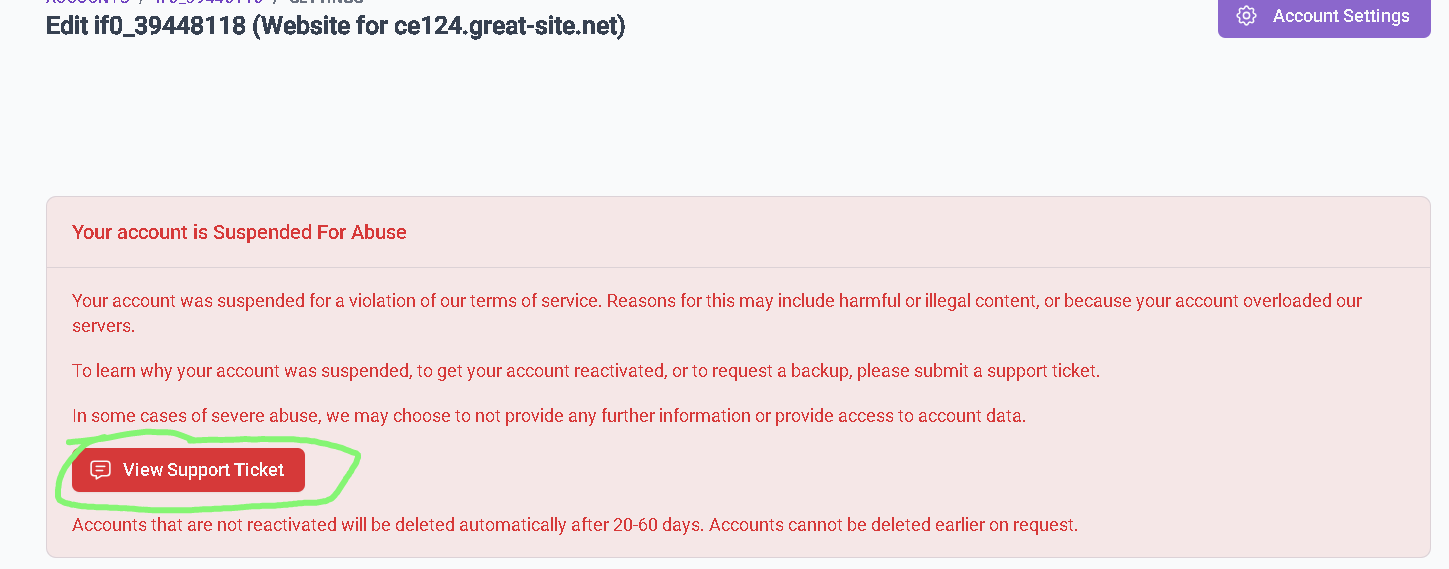Screen dimensions: 1449x569
Task: Click the domain name ce124.great-site.net in the title
Action: point(498,25)
